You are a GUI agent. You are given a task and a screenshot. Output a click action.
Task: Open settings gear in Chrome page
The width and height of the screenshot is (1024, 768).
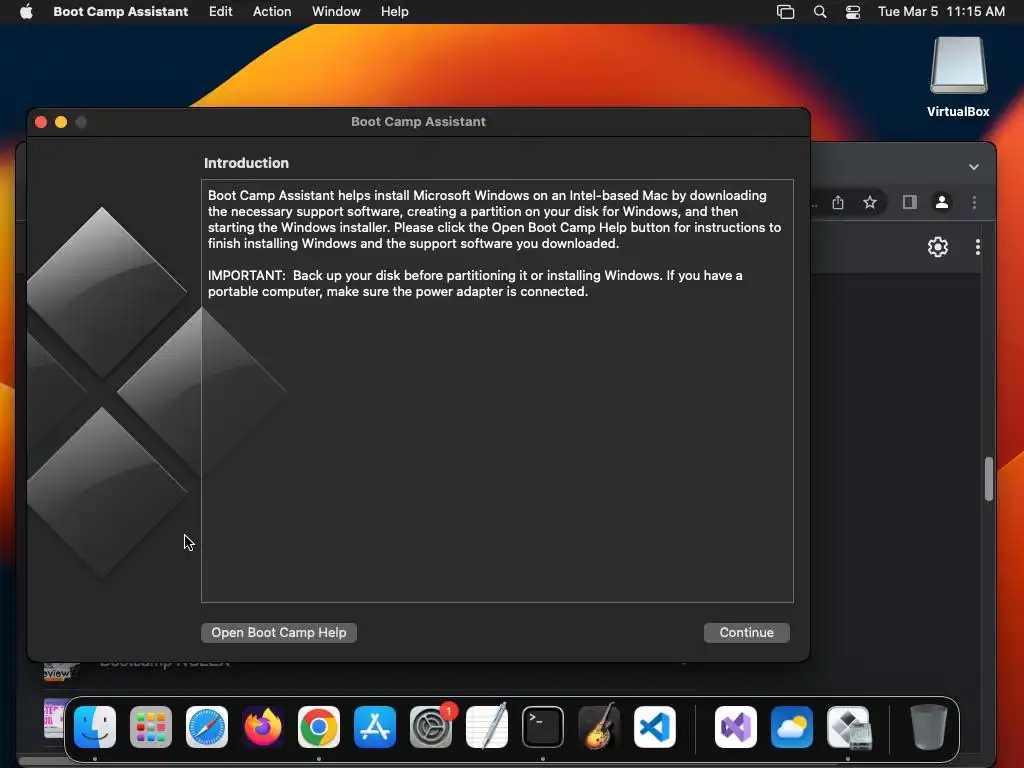pos(938,247)
